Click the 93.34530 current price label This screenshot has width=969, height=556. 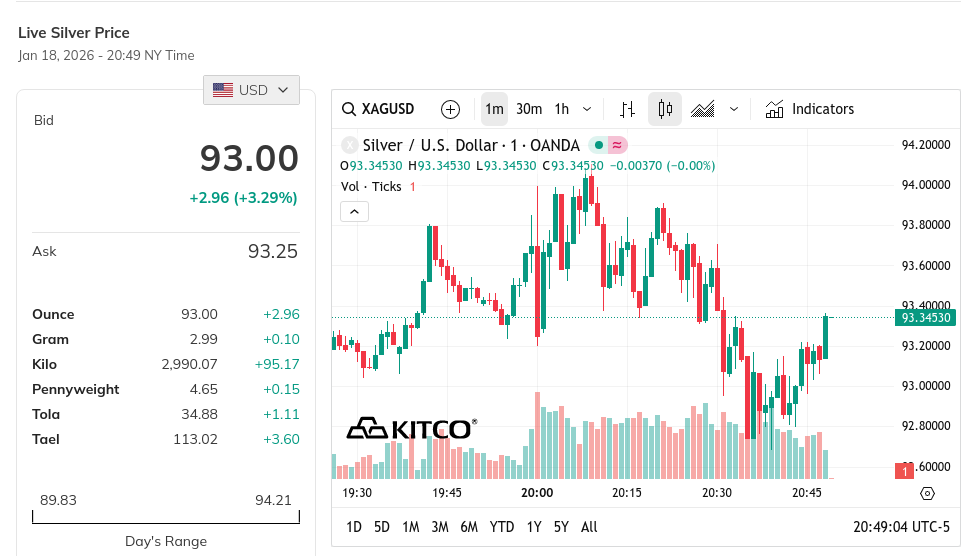pos(925,318)
